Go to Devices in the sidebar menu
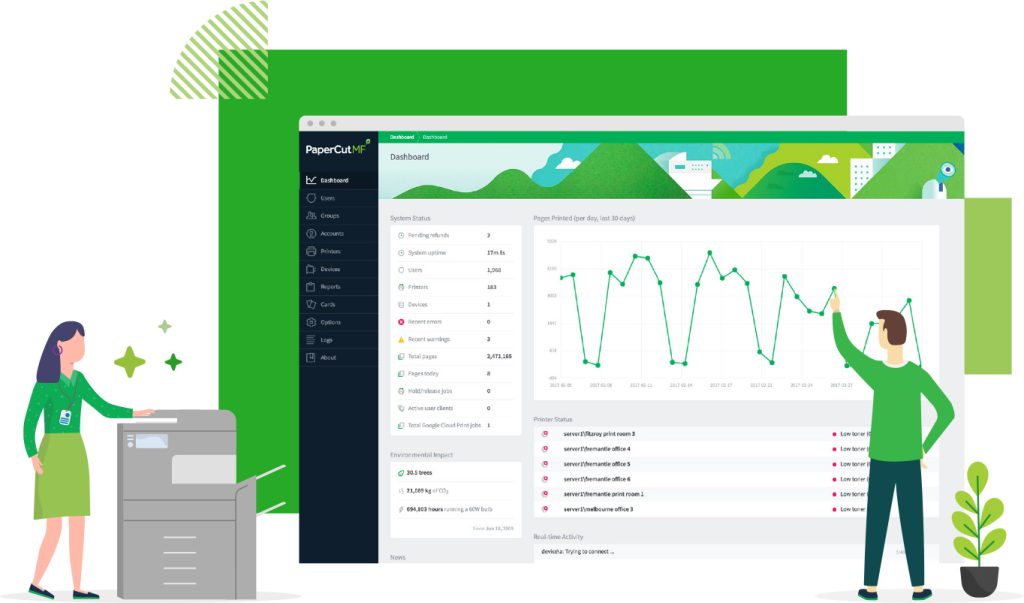Image resolution: width=1024 pixels, height=603 pixels. click(330, 269)
